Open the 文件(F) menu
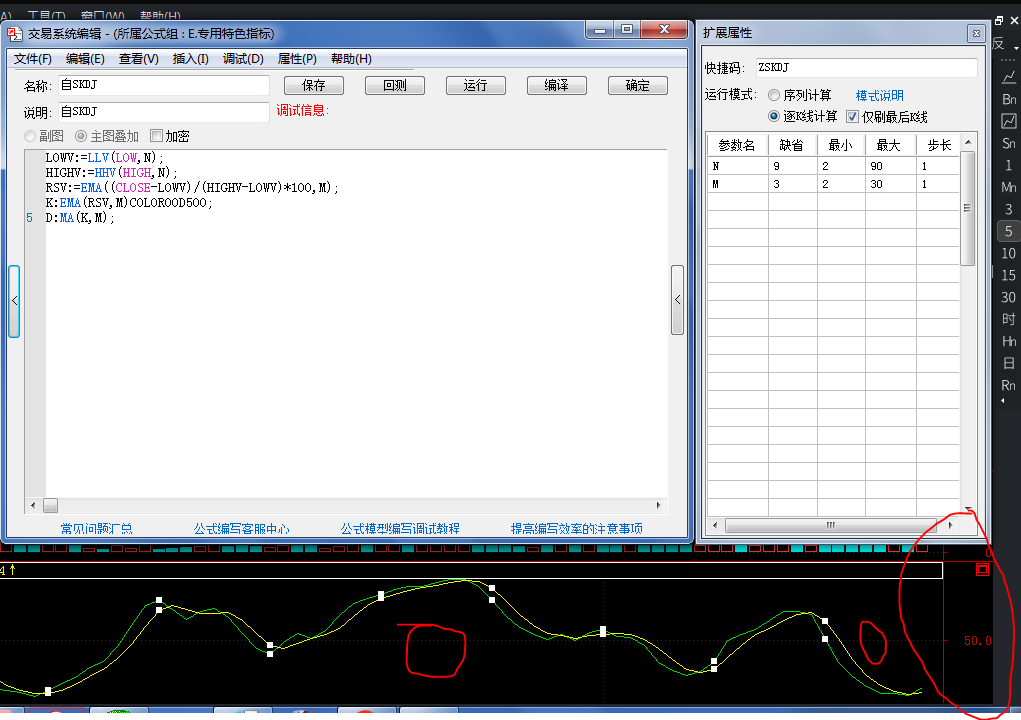Image resolution: width=1021 pixels, height=720 pixels. pos(33,59)
